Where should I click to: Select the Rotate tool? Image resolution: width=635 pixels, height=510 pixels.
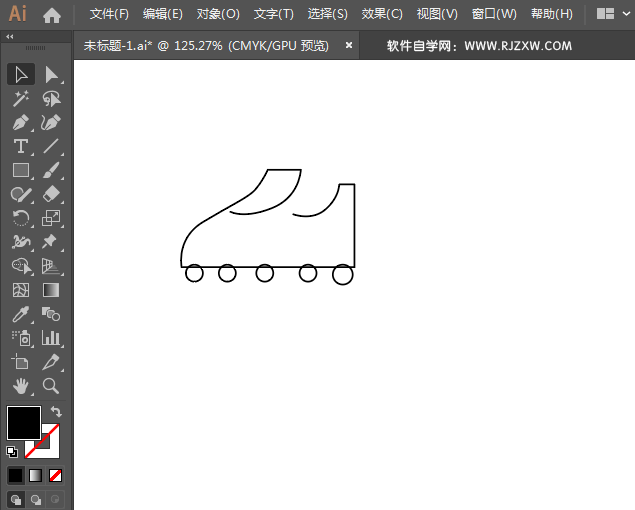[x=21, y=218]
